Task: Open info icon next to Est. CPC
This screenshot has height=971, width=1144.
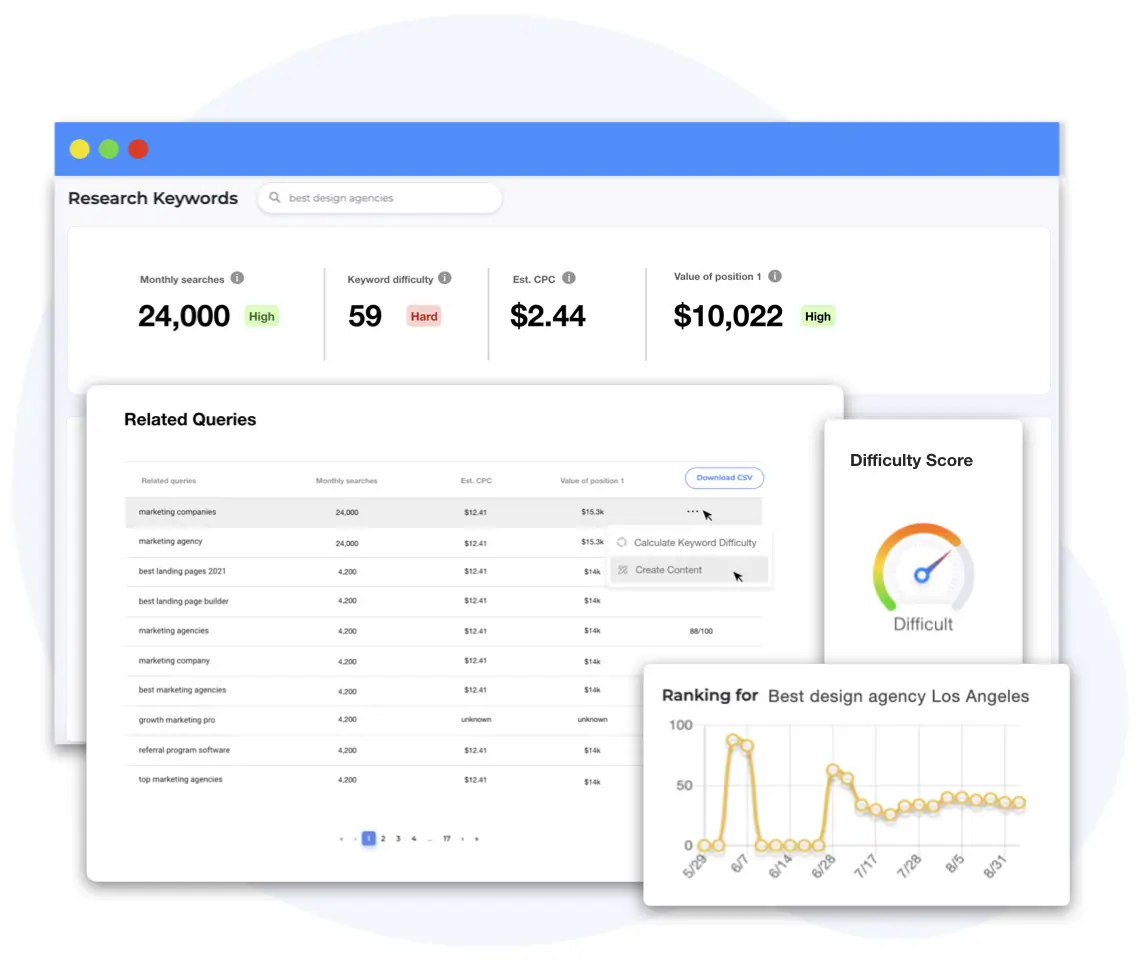Action: coord(569,278)
